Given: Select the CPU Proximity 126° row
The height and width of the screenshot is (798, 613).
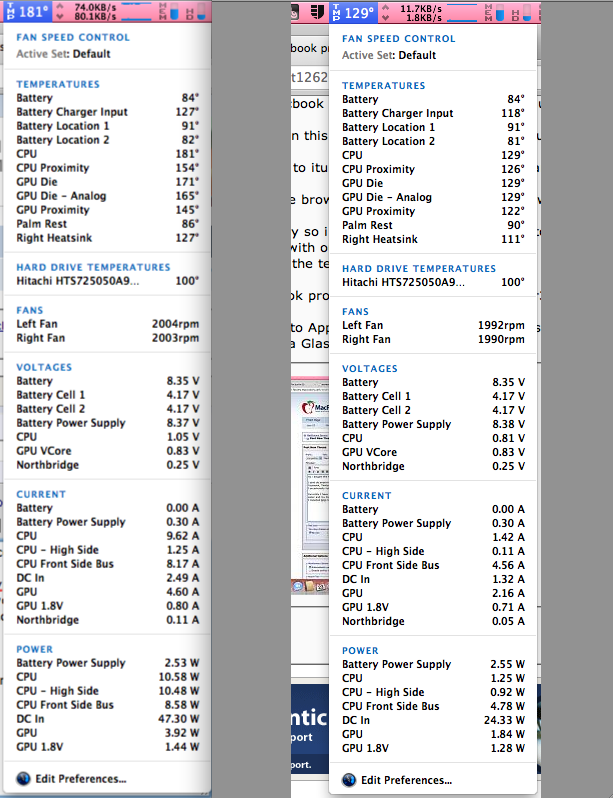Looking at the screenshot, I should 433,169.
